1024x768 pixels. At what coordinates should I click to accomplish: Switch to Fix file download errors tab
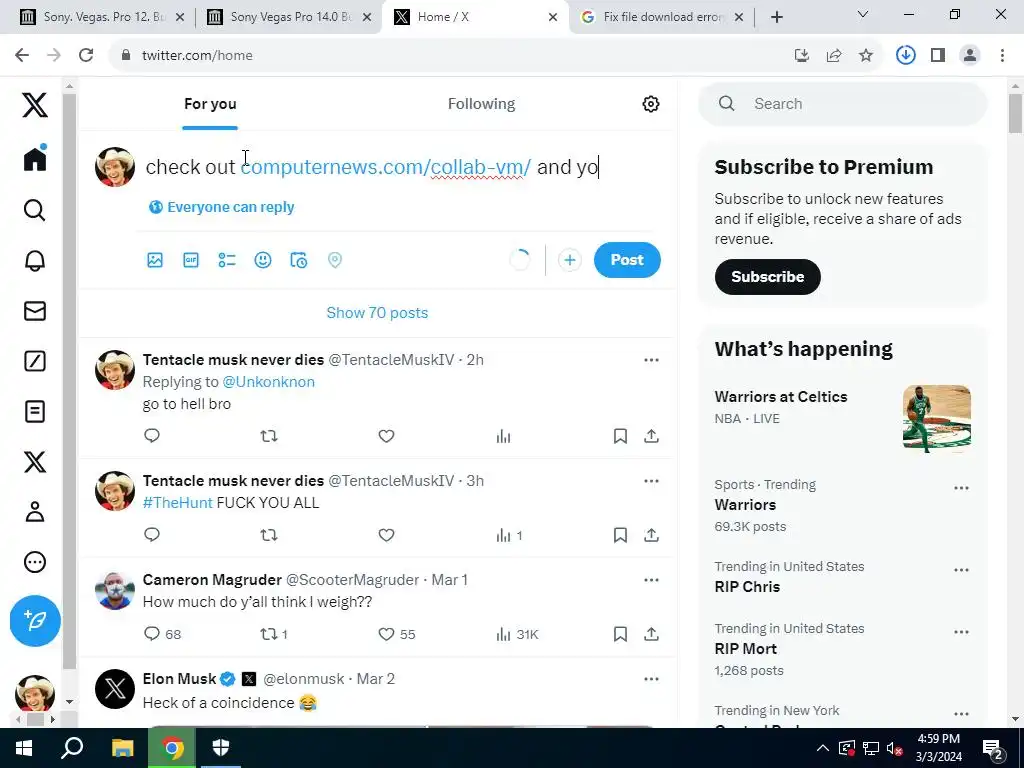663,17
